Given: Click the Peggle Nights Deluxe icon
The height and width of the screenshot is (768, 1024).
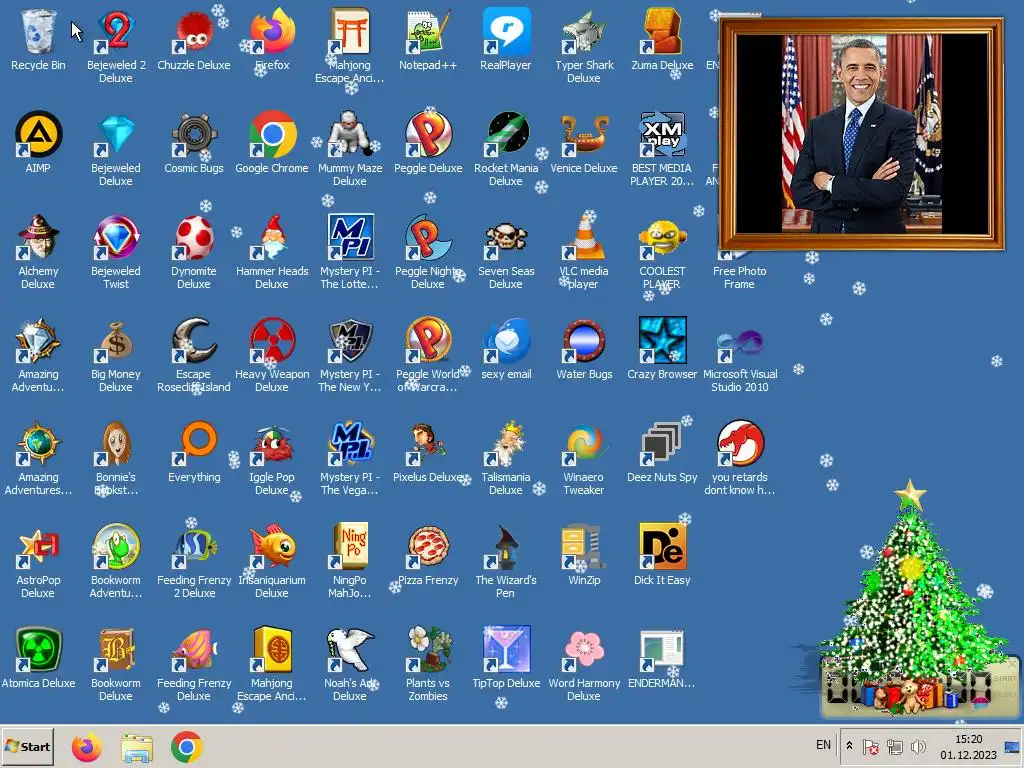Looking at the screenshot, I should [x=428, y=237].
